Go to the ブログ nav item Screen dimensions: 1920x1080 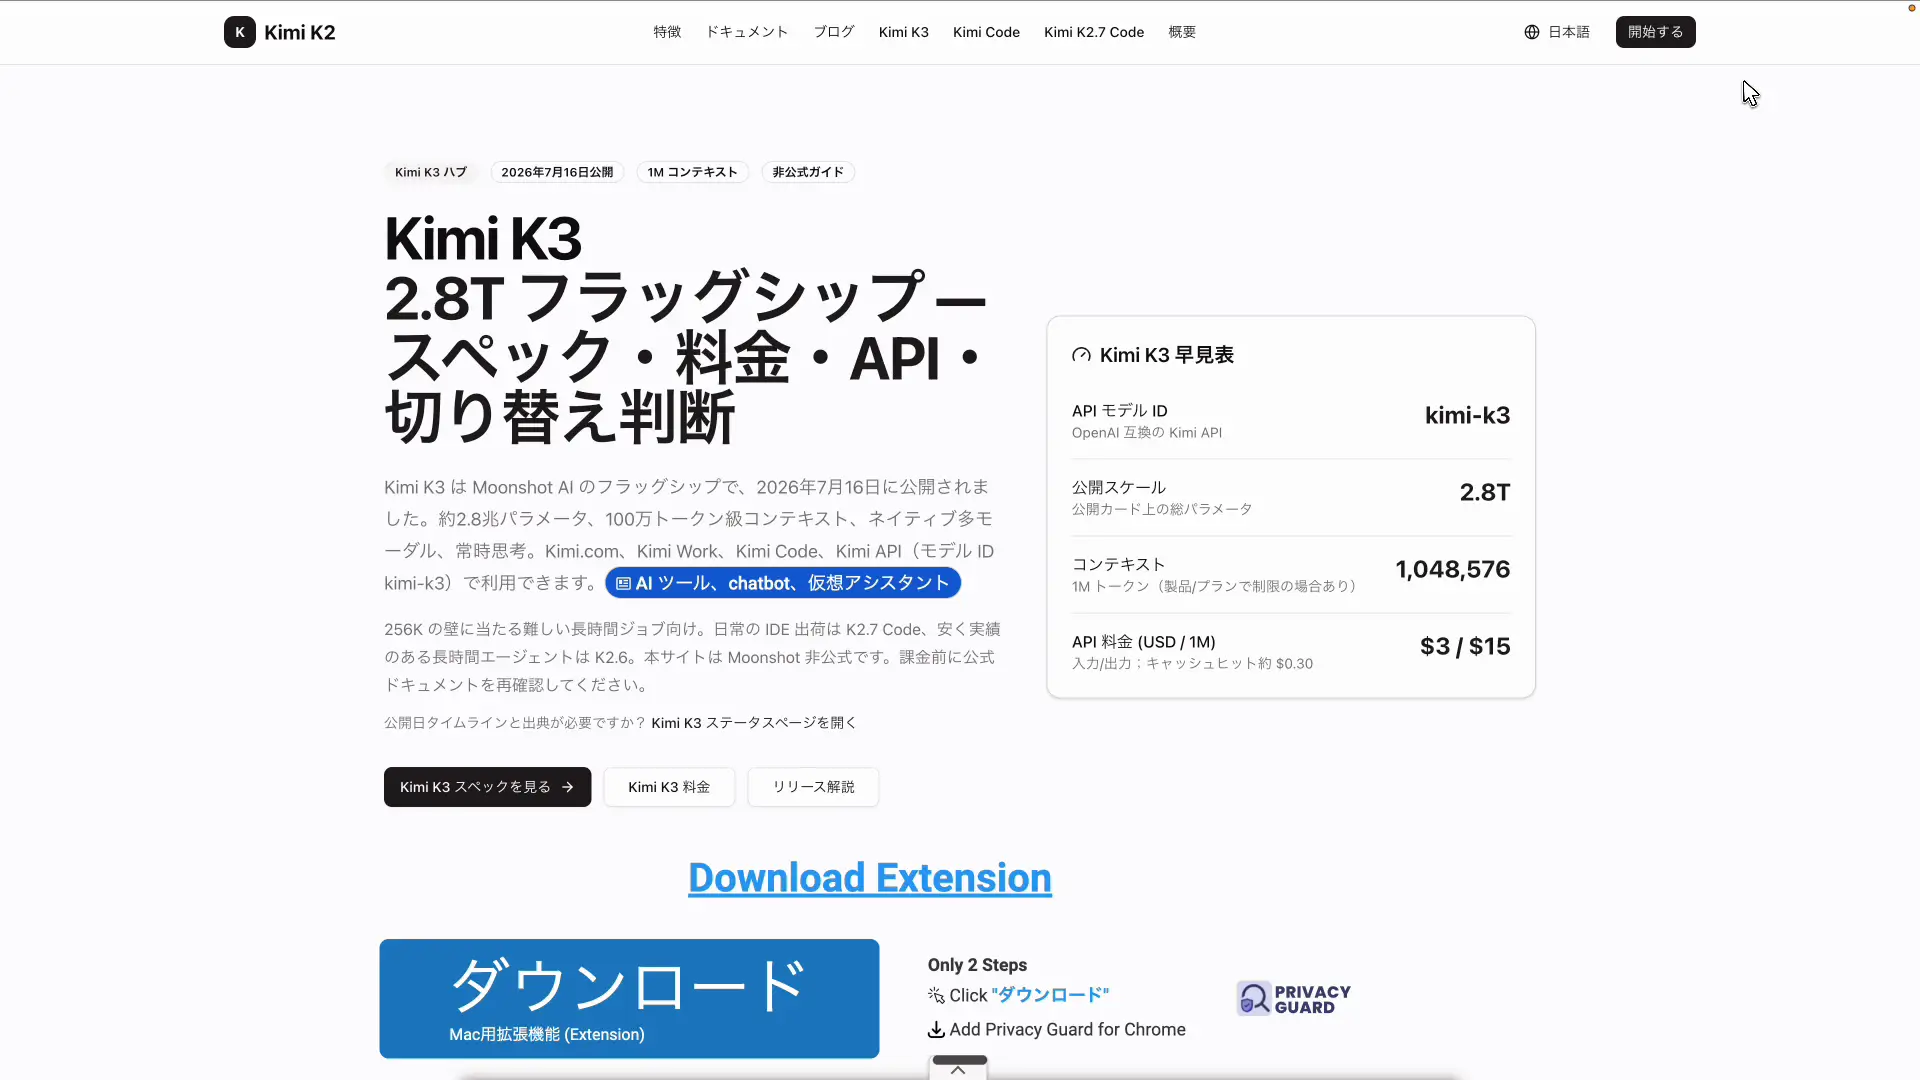point(833,32)
